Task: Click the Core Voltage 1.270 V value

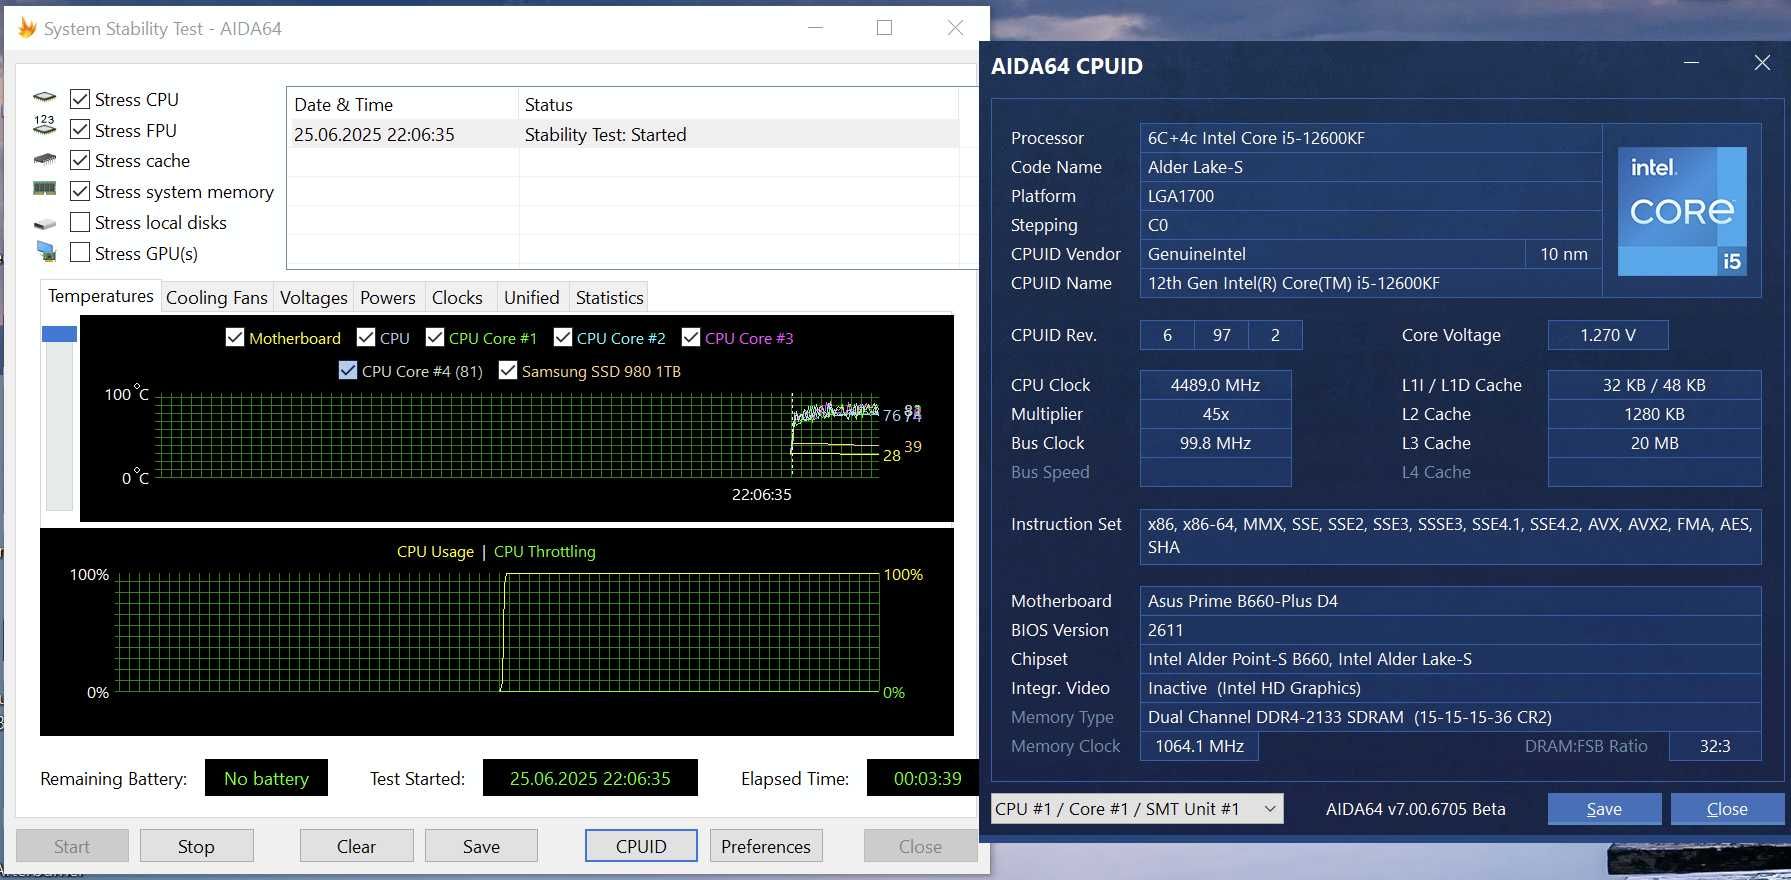Action: 1608,335
